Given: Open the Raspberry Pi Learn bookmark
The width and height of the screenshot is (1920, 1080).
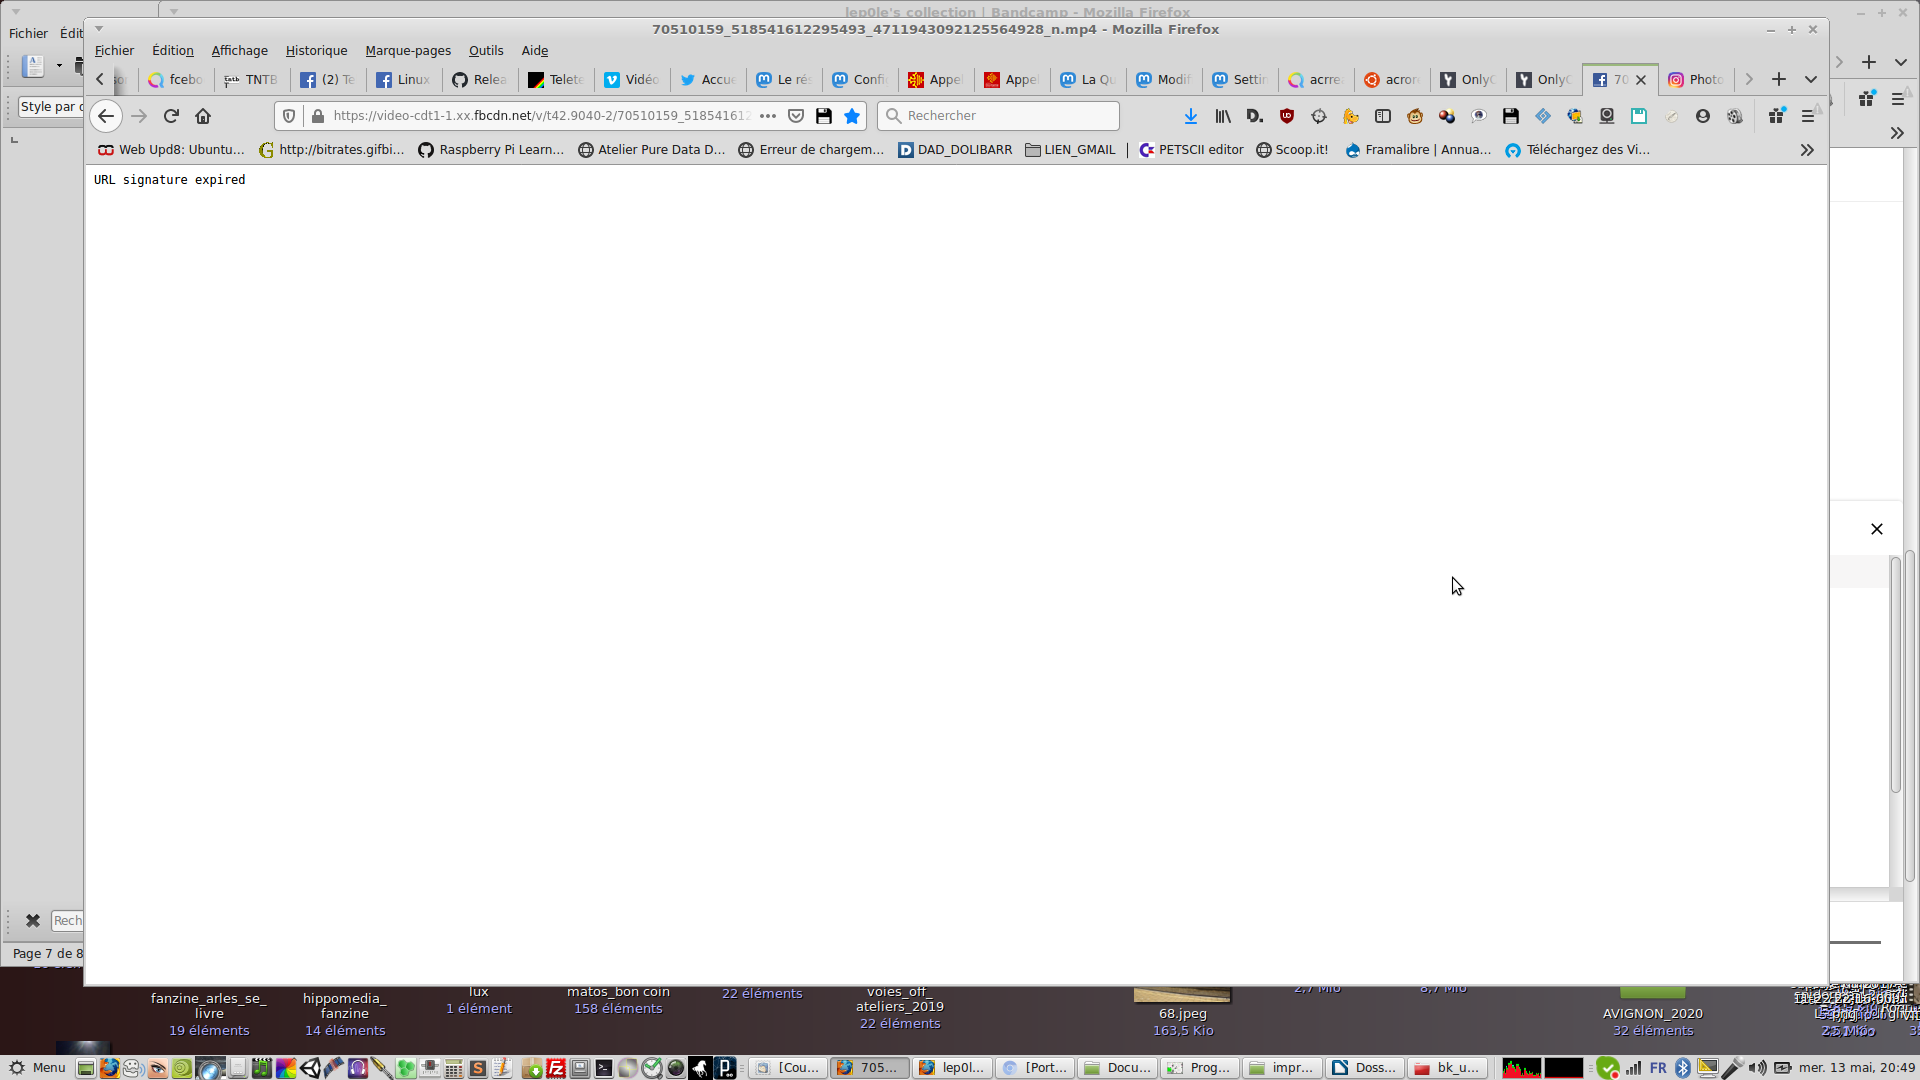Looking at the screenshot, I should [x=490, y=150].
